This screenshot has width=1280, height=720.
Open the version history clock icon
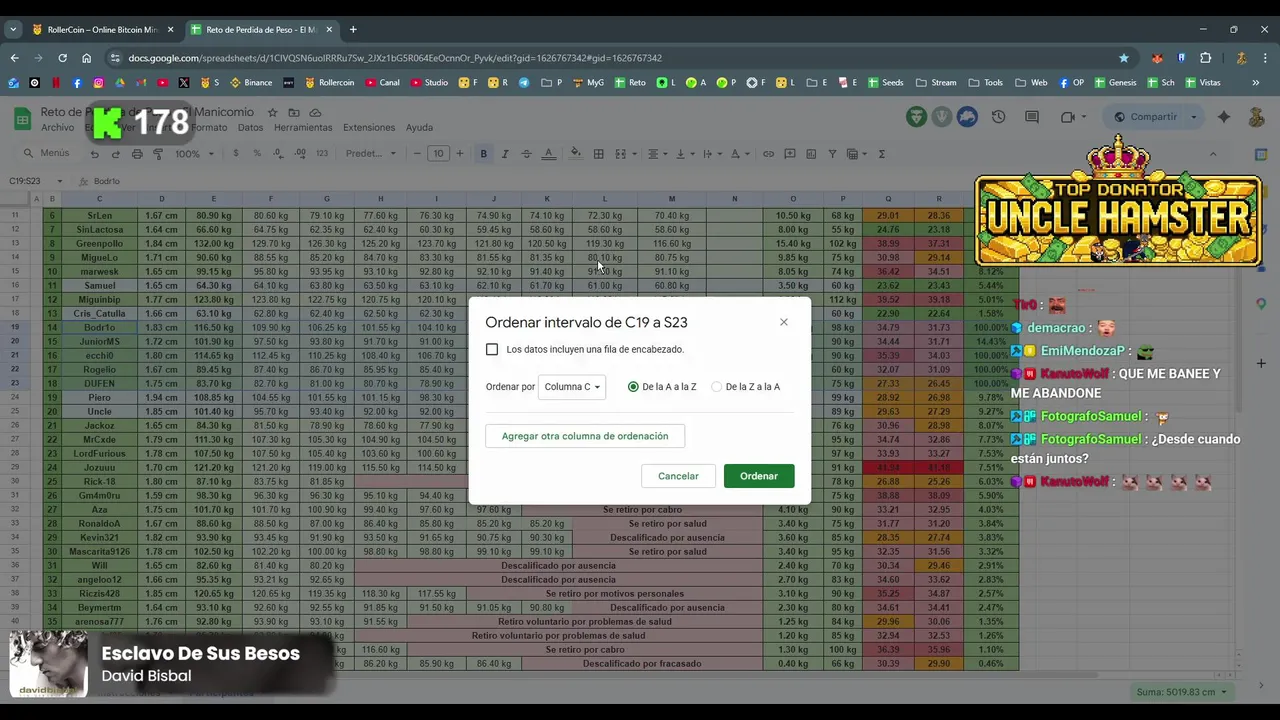[998, 117]
